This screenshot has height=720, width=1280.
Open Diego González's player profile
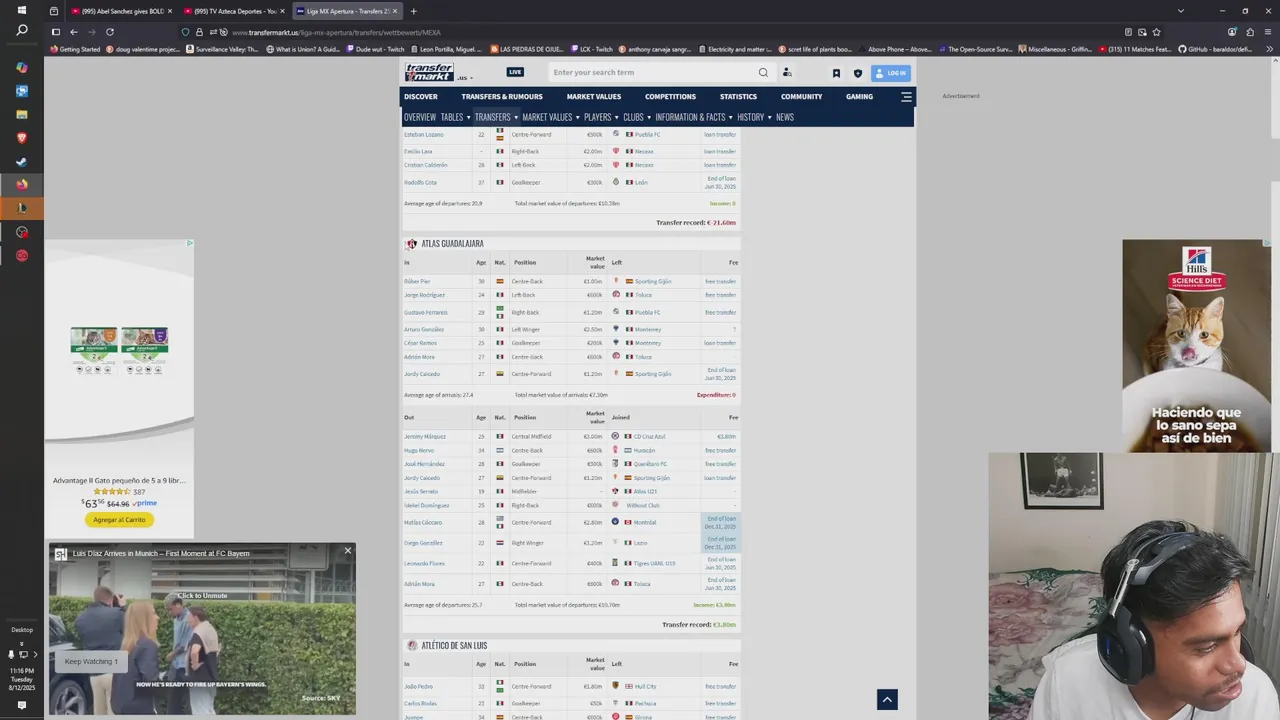pyautogui.click(x=423, y=543)
